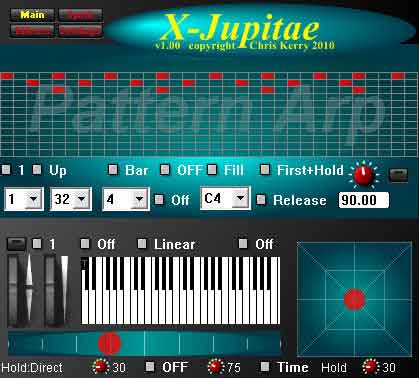Enable the Release checkbox
Screen dimensions: 419x378
[261, 200]
